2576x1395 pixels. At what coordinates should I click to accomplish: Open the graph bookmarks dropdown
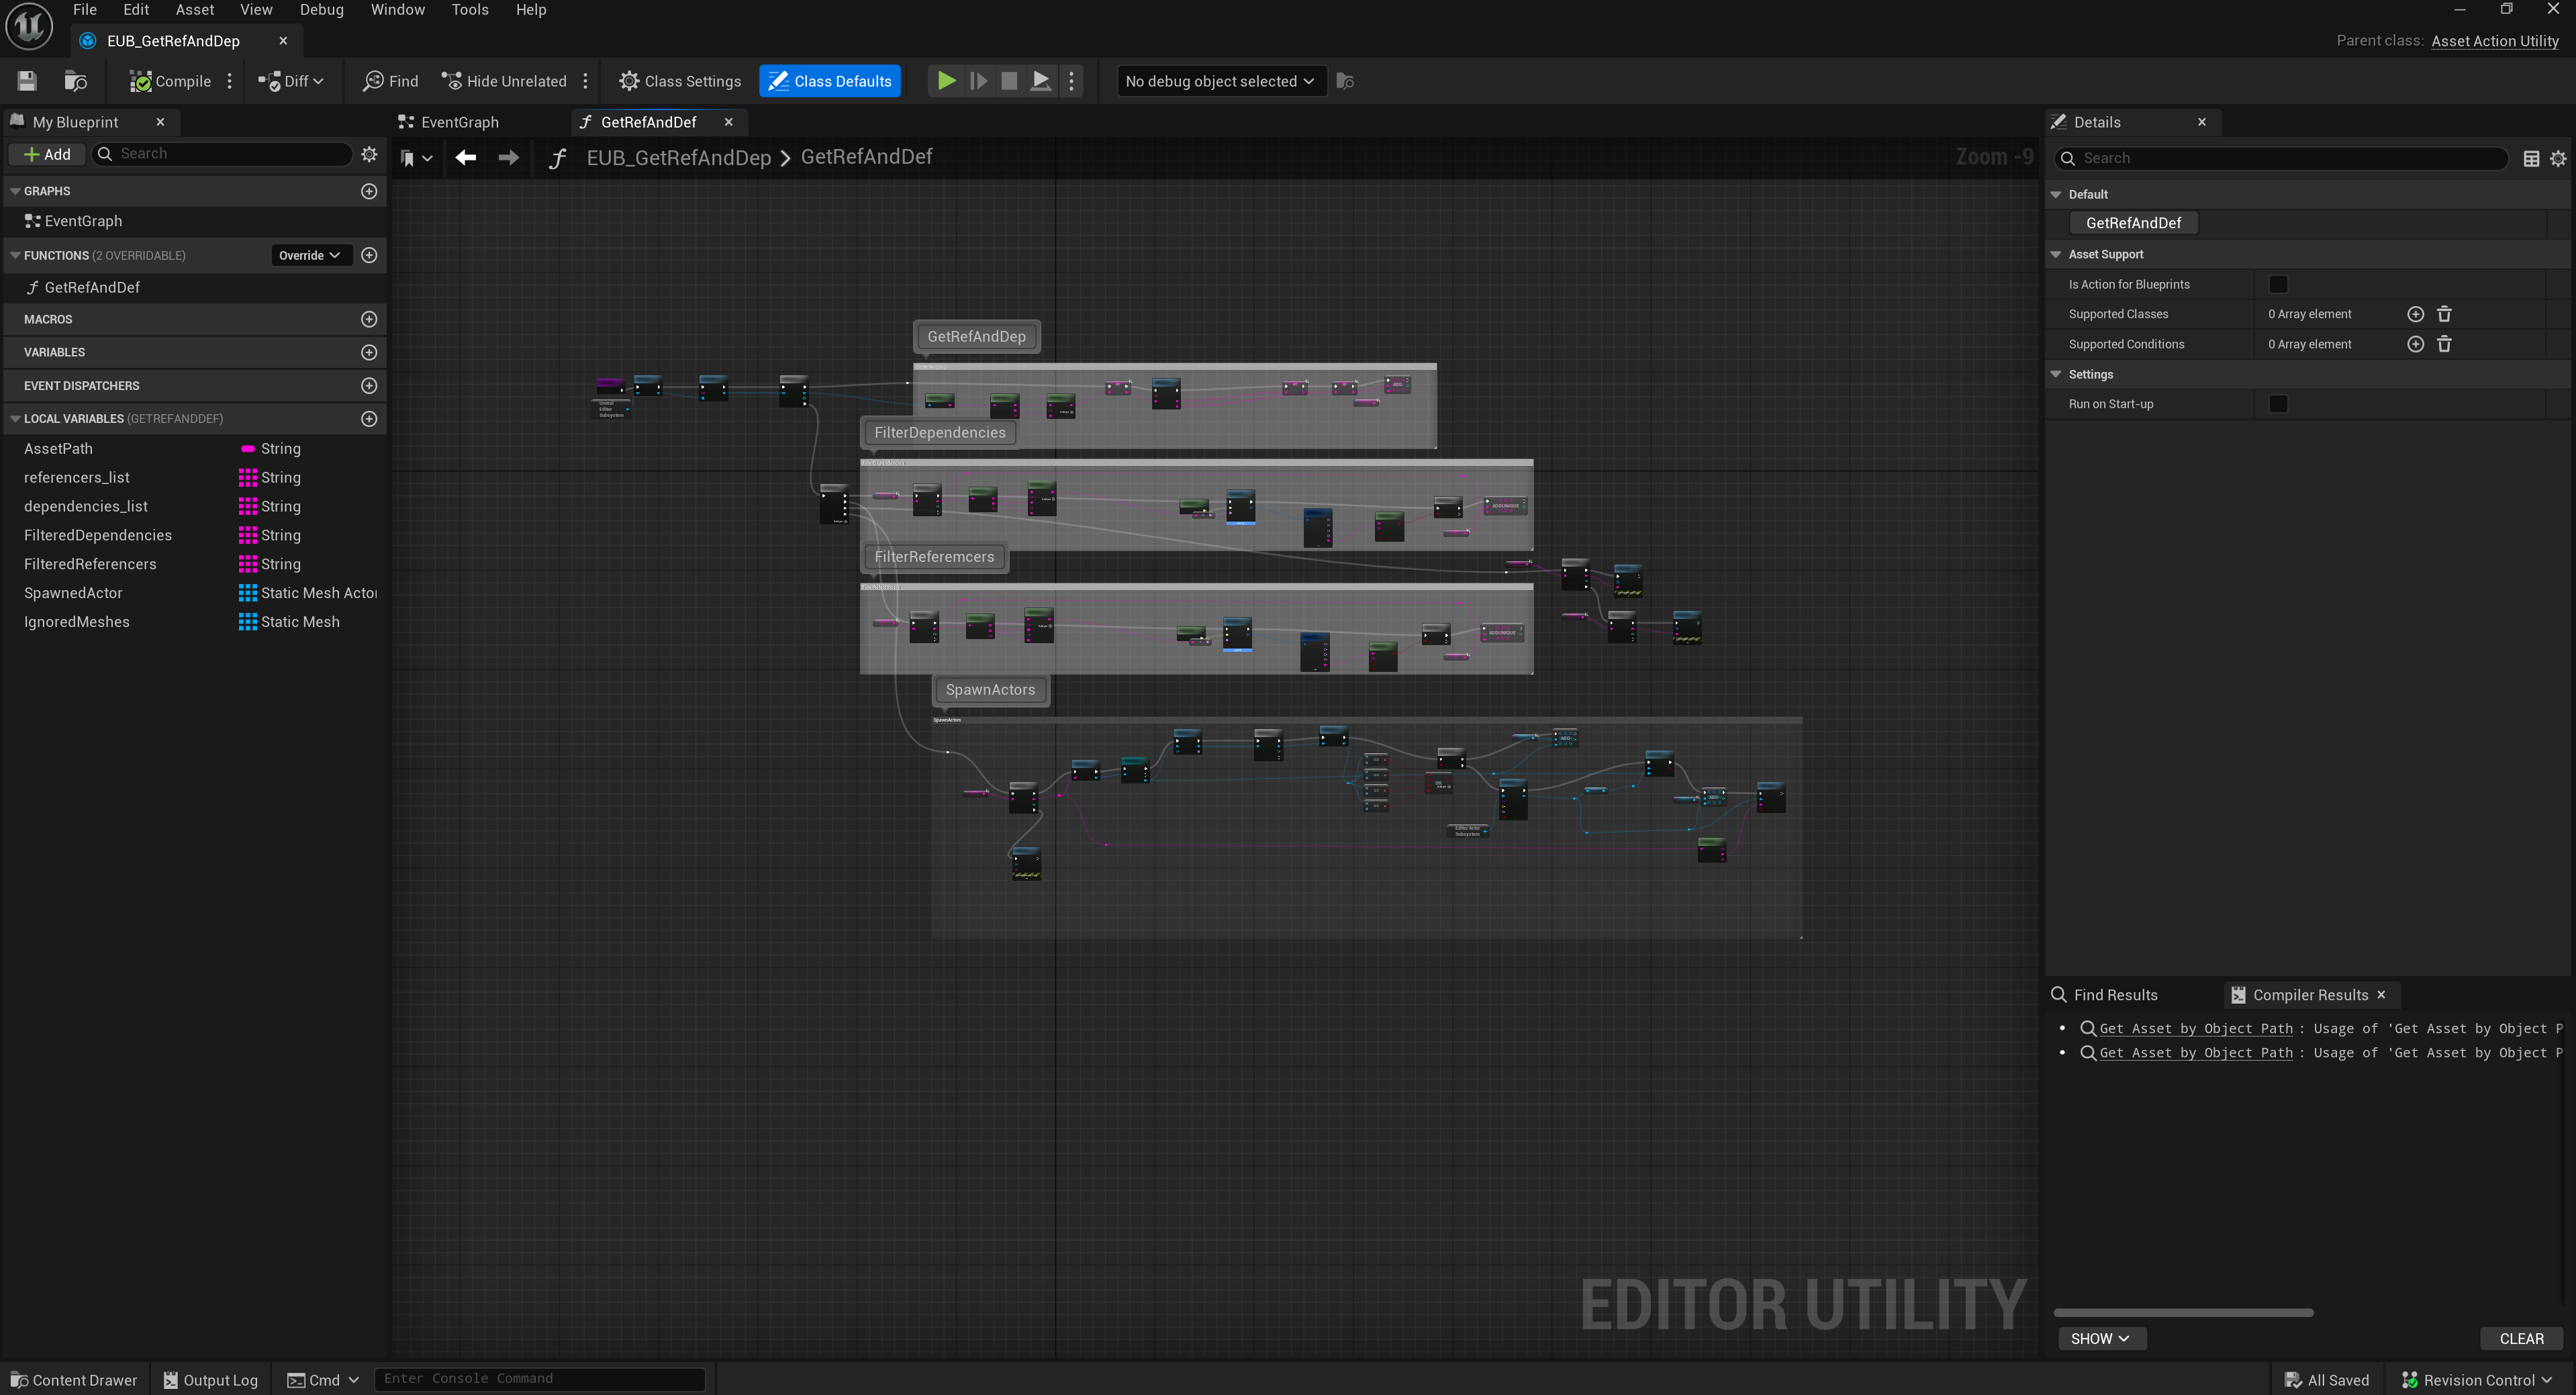(x=415, y=158)
